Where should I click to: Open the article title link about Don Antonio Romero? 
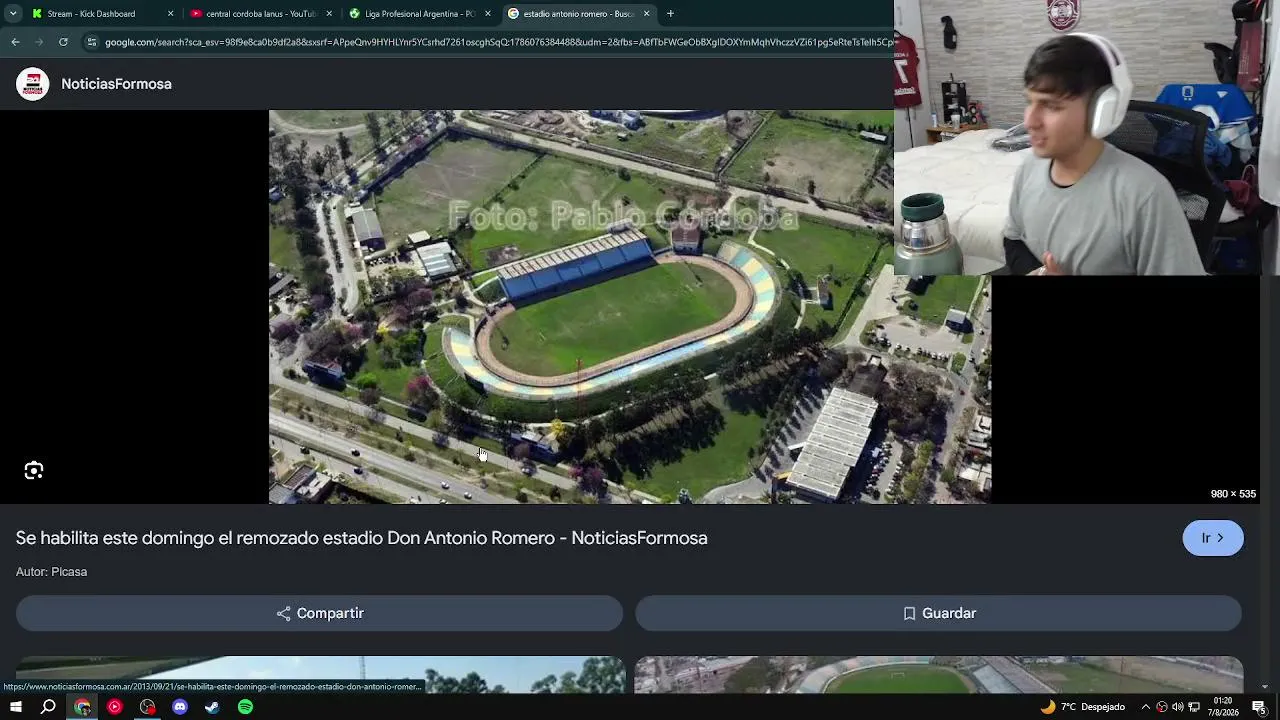(x=362, y=538)
